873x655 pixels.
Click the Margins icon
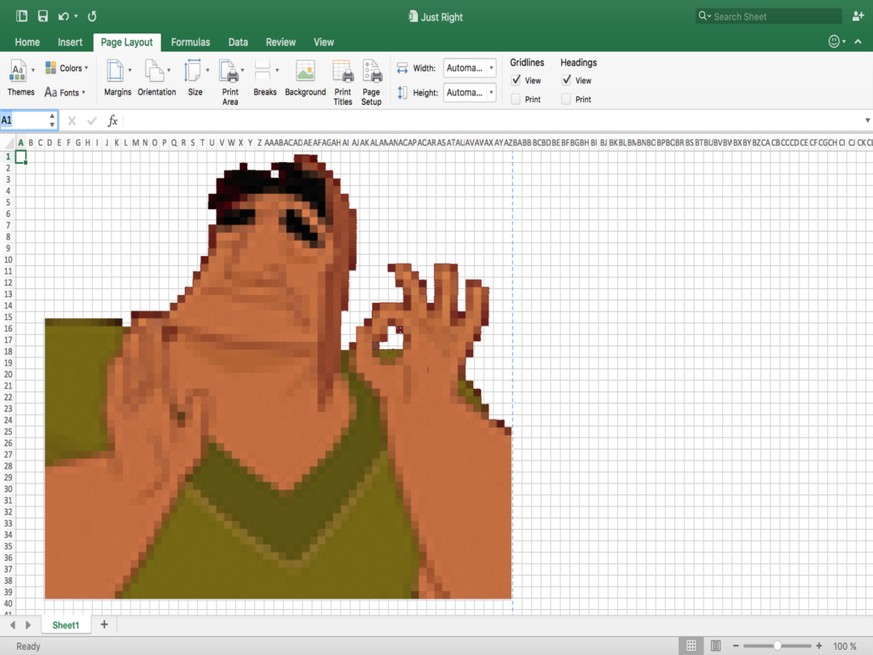point(116,72)
